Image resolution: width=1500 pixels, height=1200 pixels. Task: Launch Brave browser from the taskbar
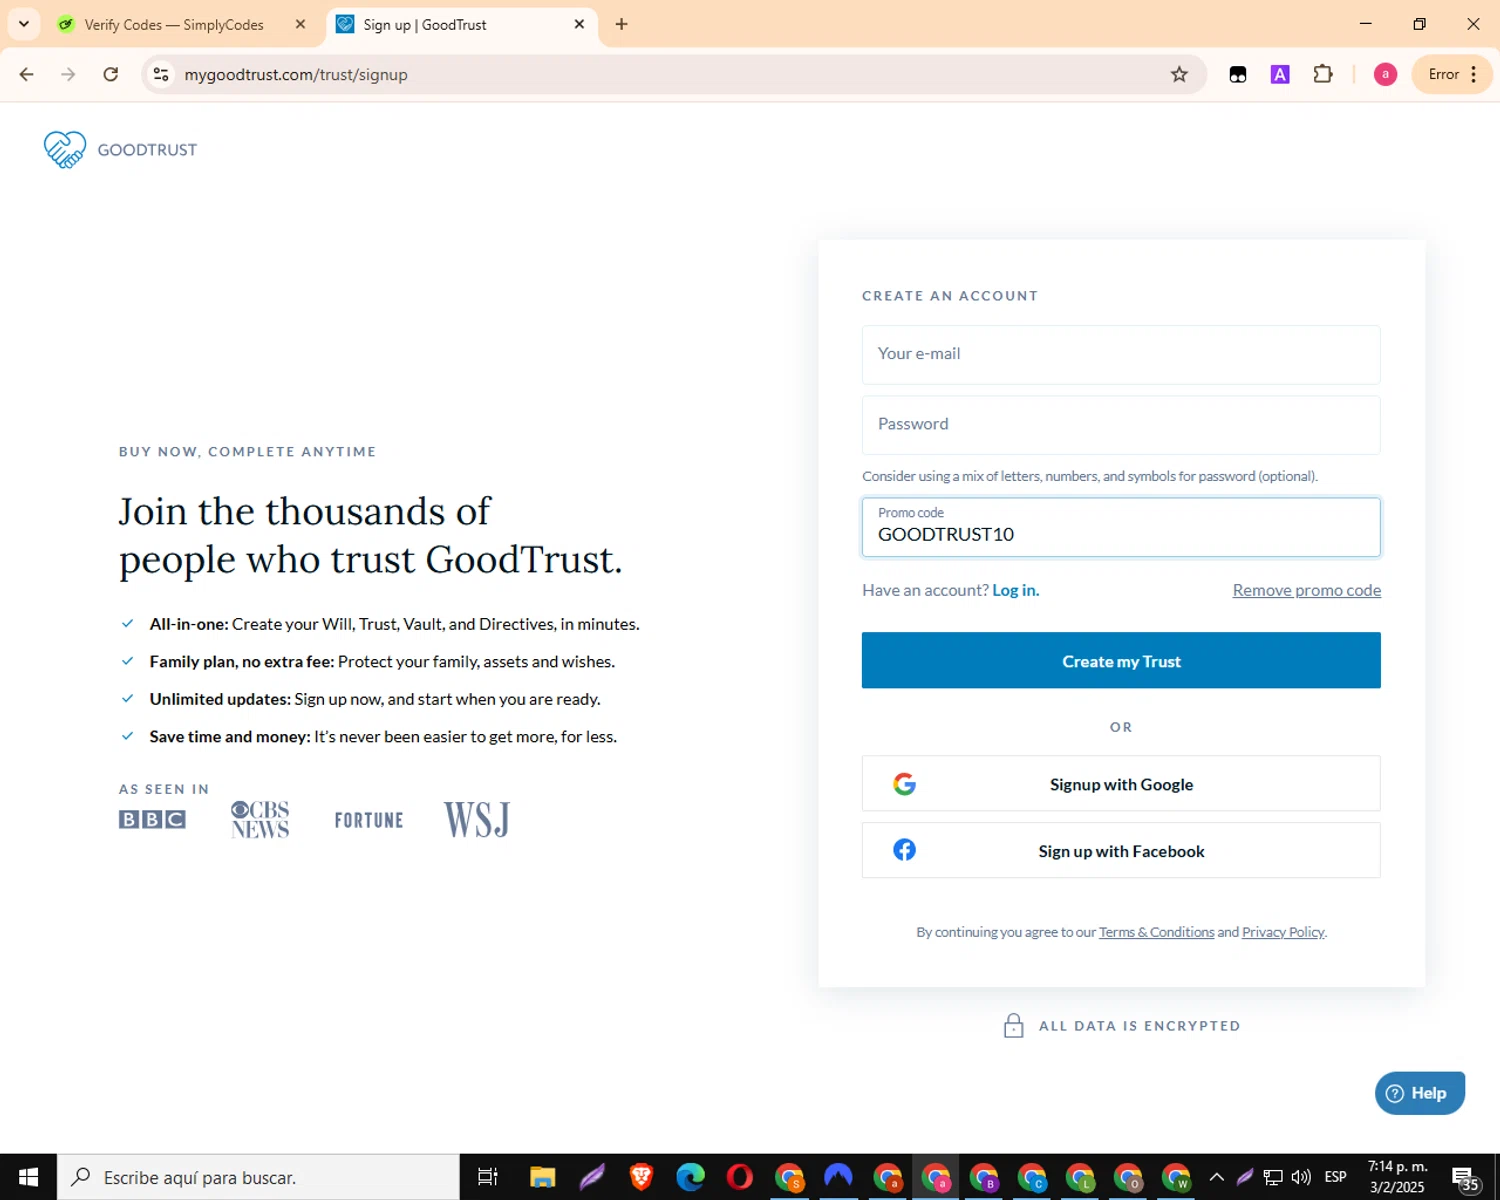[x=641, y=1177]
